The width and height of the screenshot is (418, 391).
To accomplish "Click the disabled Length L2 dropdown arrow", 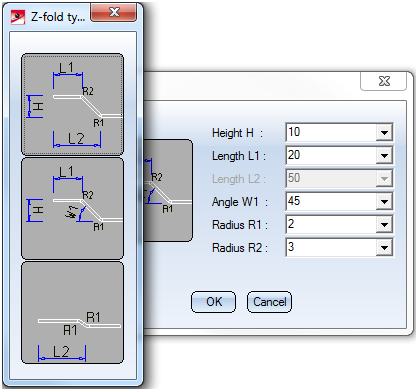I will (x=384, y=179).
